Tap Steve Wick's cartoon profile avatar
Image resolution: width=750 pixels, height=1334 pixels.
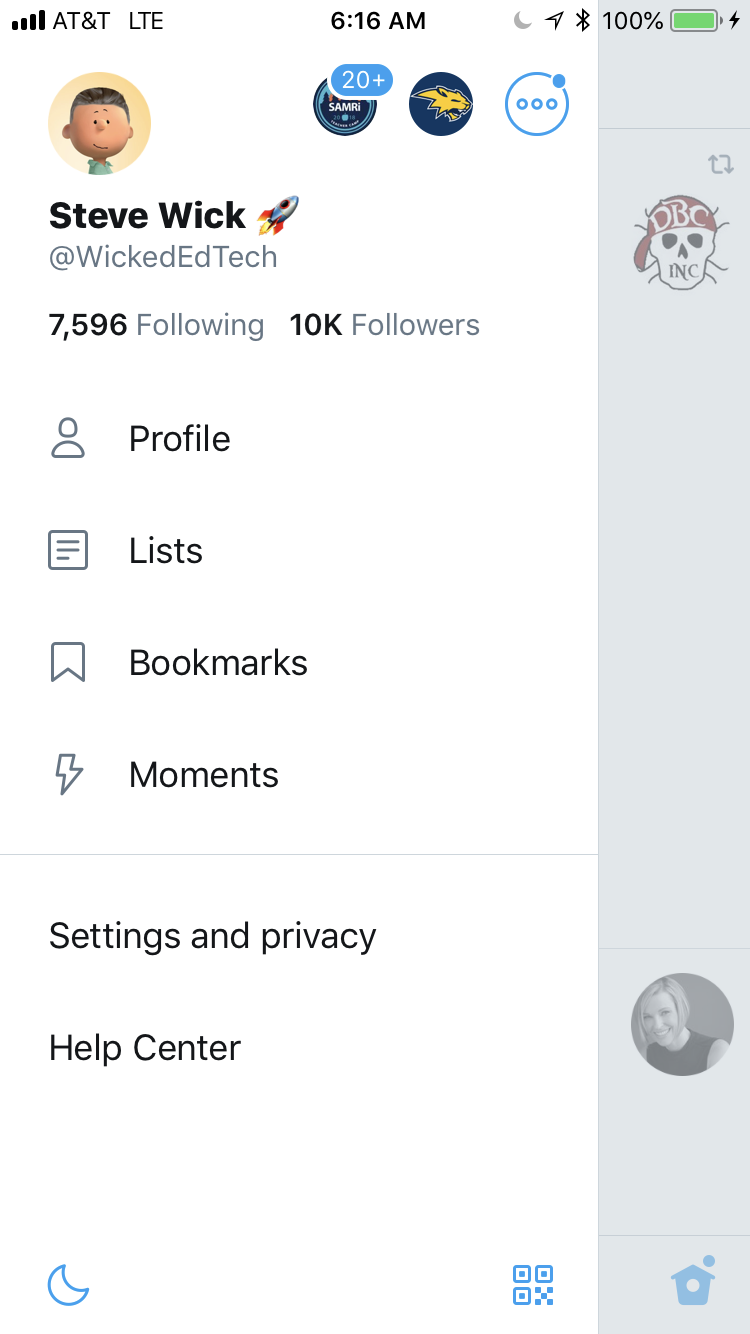99,124
